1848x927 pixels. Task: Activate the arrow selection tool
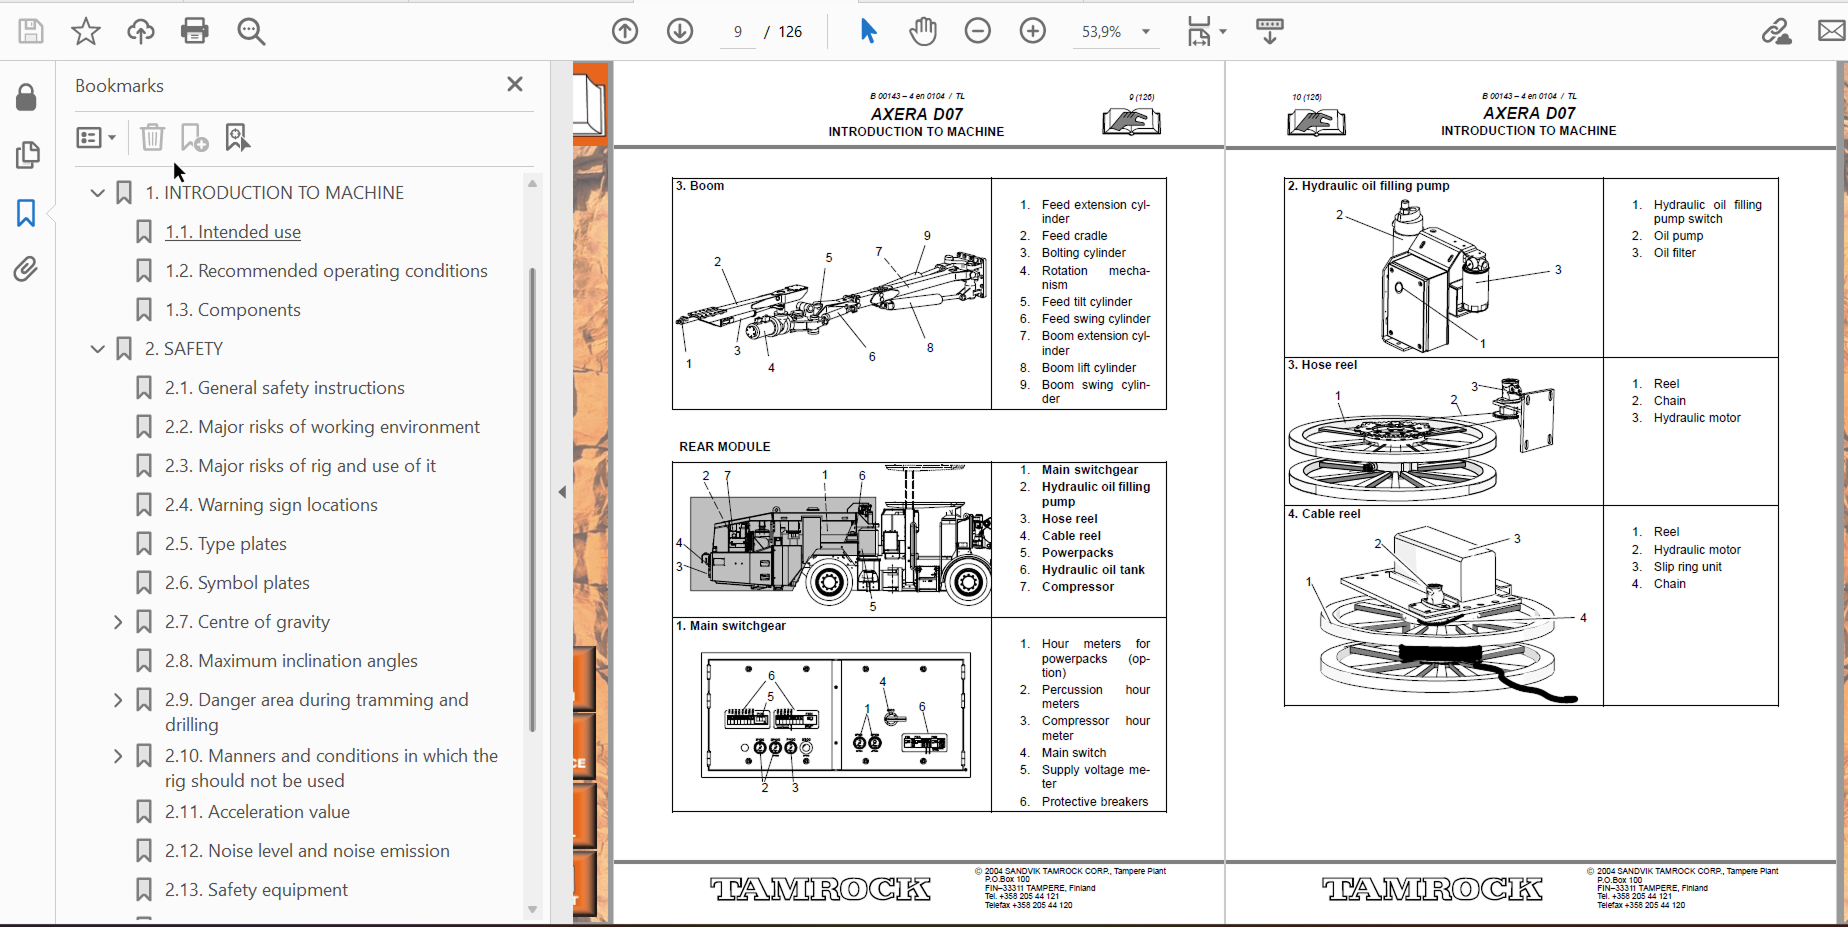(x=868, y=31)
